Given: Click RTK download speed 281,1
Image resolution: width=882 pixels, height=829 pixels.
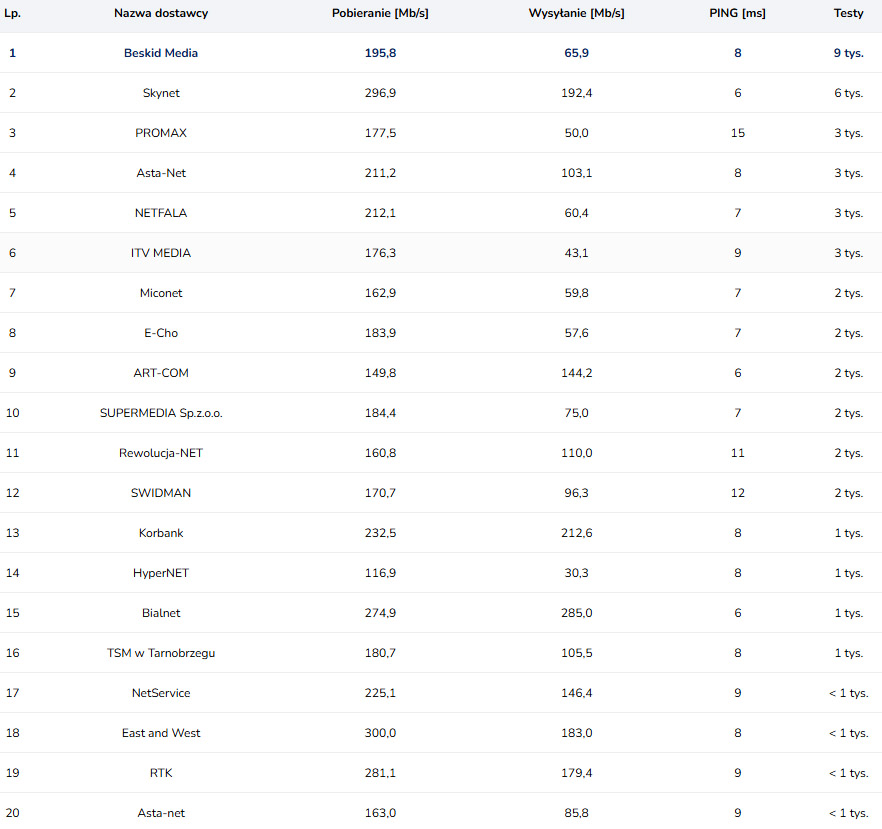Looking at the screenshot, I should point(380,772).
